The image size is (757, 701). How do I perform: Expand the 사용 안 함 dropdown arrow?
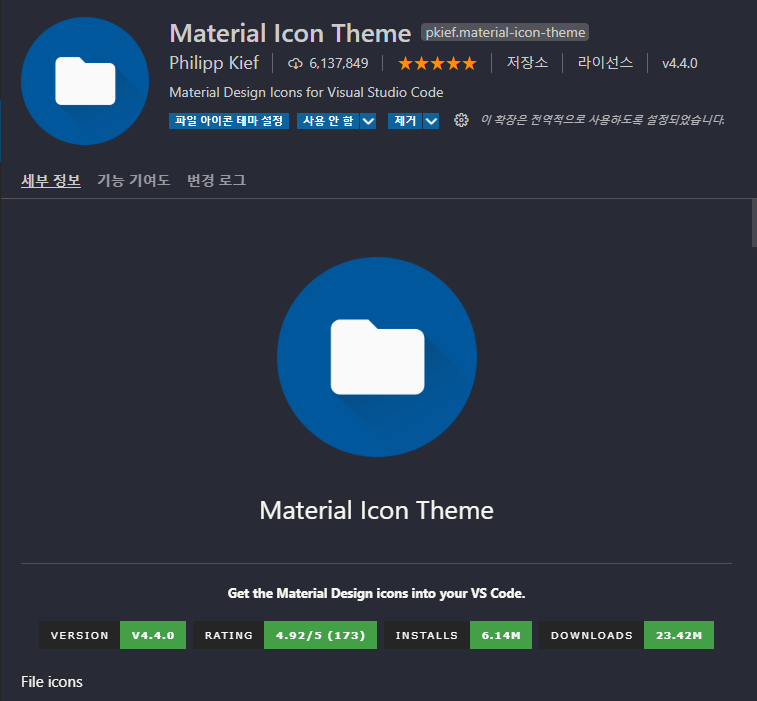[x=368, y=121]
